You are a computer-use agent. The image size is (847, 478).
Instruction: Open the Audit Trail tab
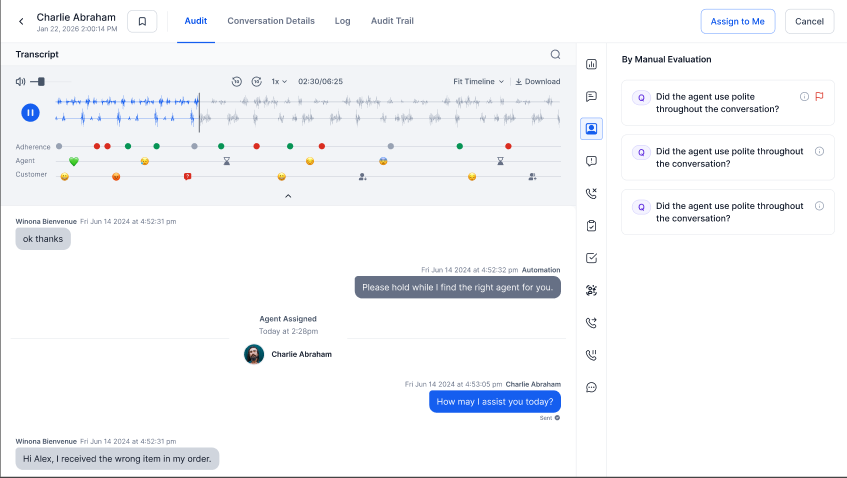392,21
